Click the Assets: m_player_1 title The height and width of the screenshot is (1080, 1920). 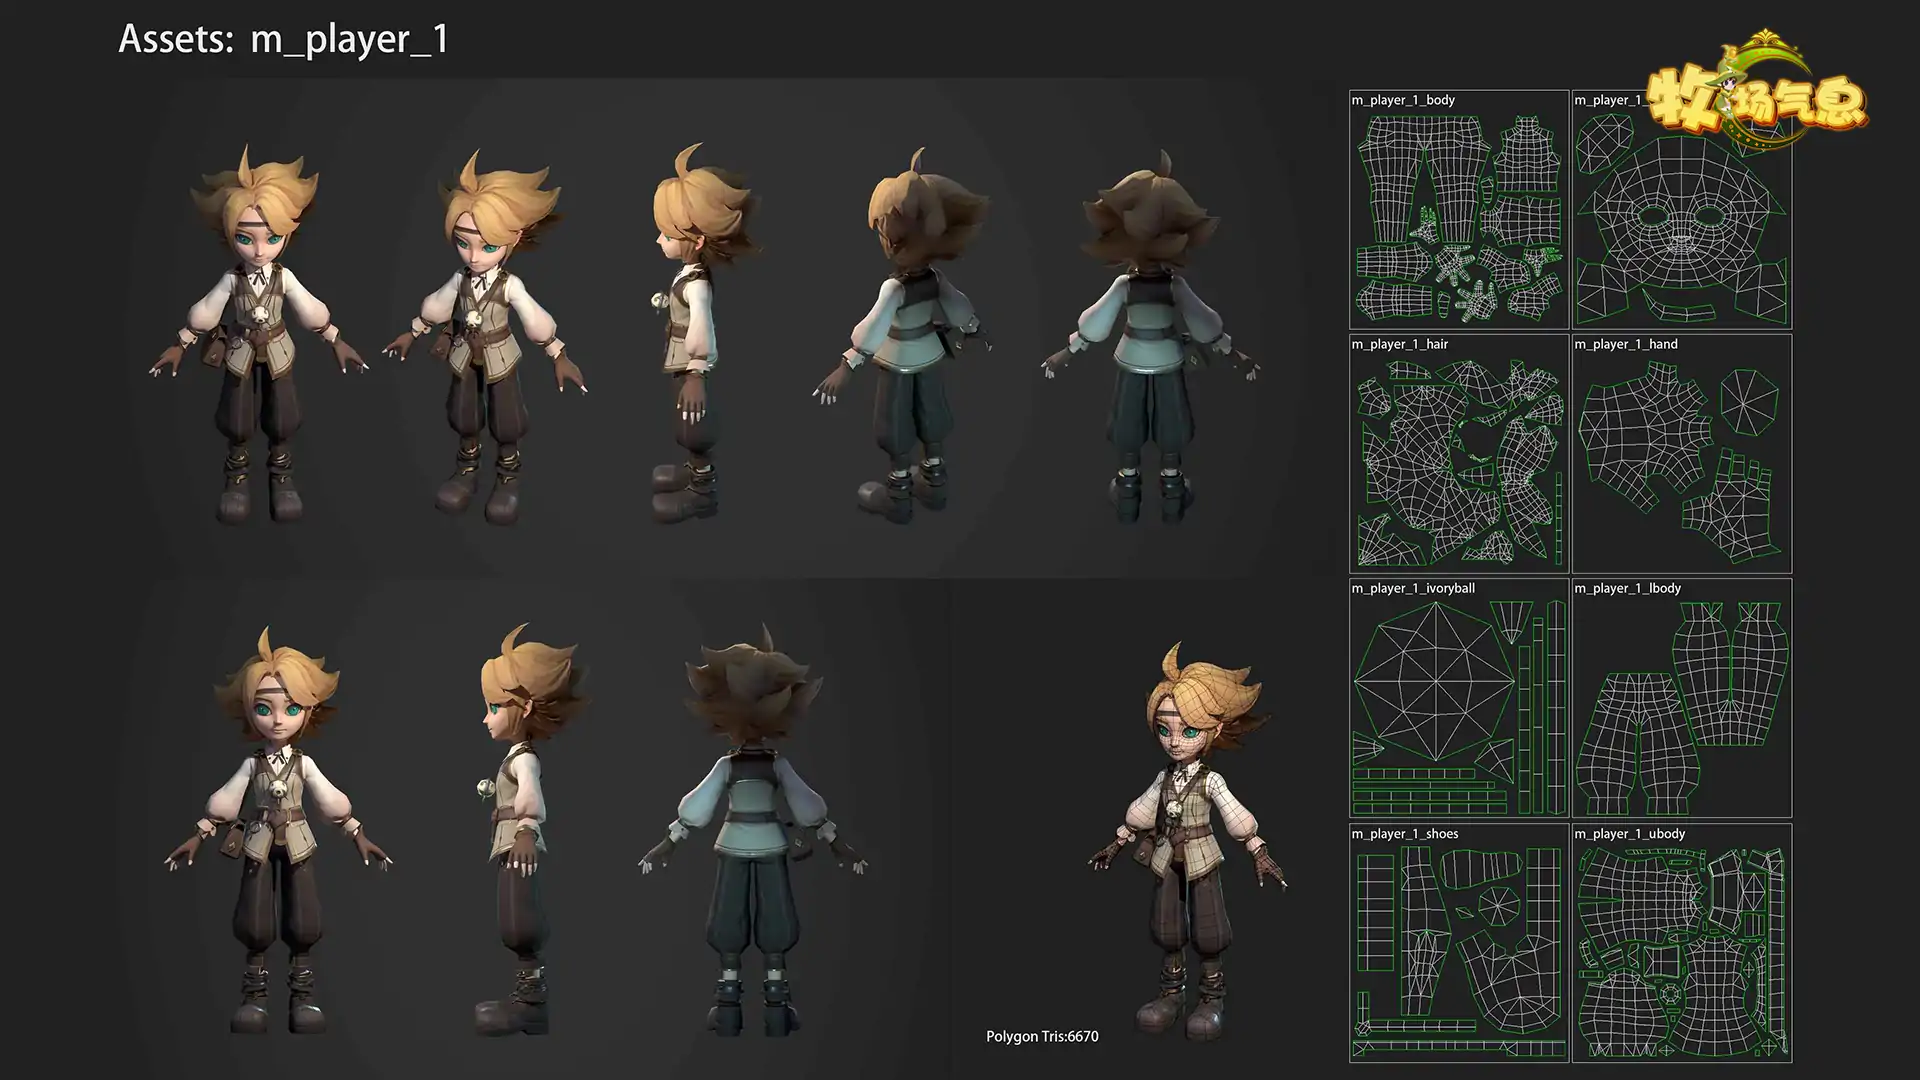[284, 39]
